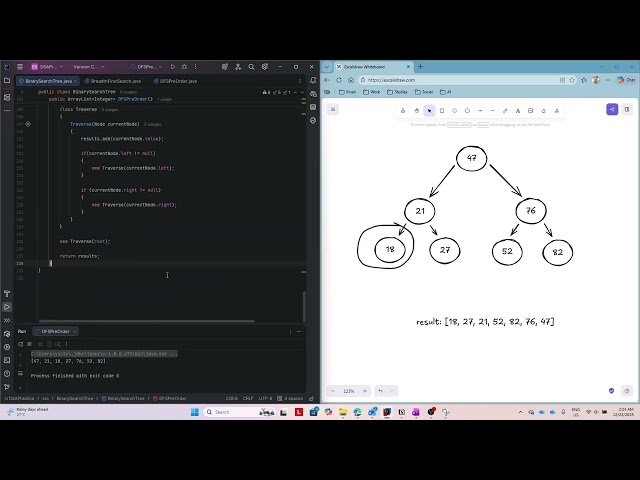The height and width of the screenshot is (480, 640).
Task: Click the Stop icon in Run panel
Action: pos(29,344)
